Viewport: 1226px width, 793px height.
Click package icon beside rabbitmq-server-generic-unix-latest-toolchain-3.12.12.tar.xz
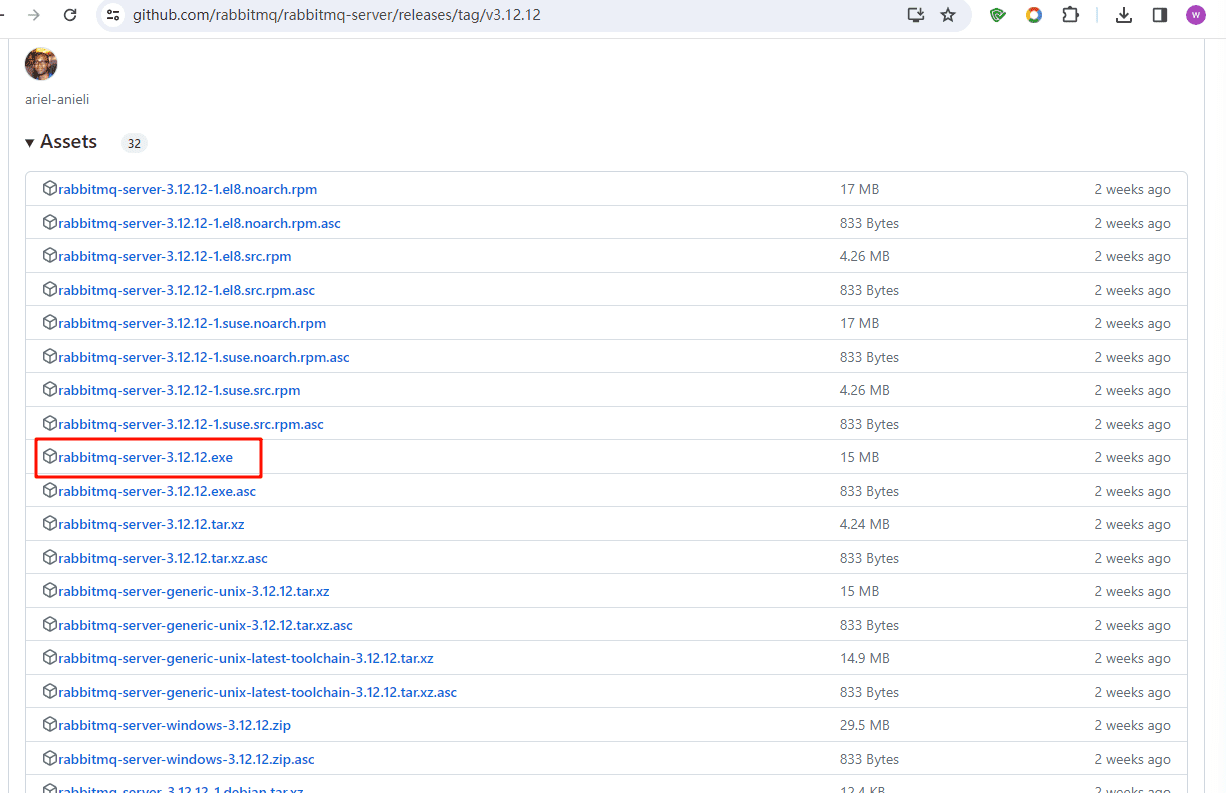tap(50, 658)
